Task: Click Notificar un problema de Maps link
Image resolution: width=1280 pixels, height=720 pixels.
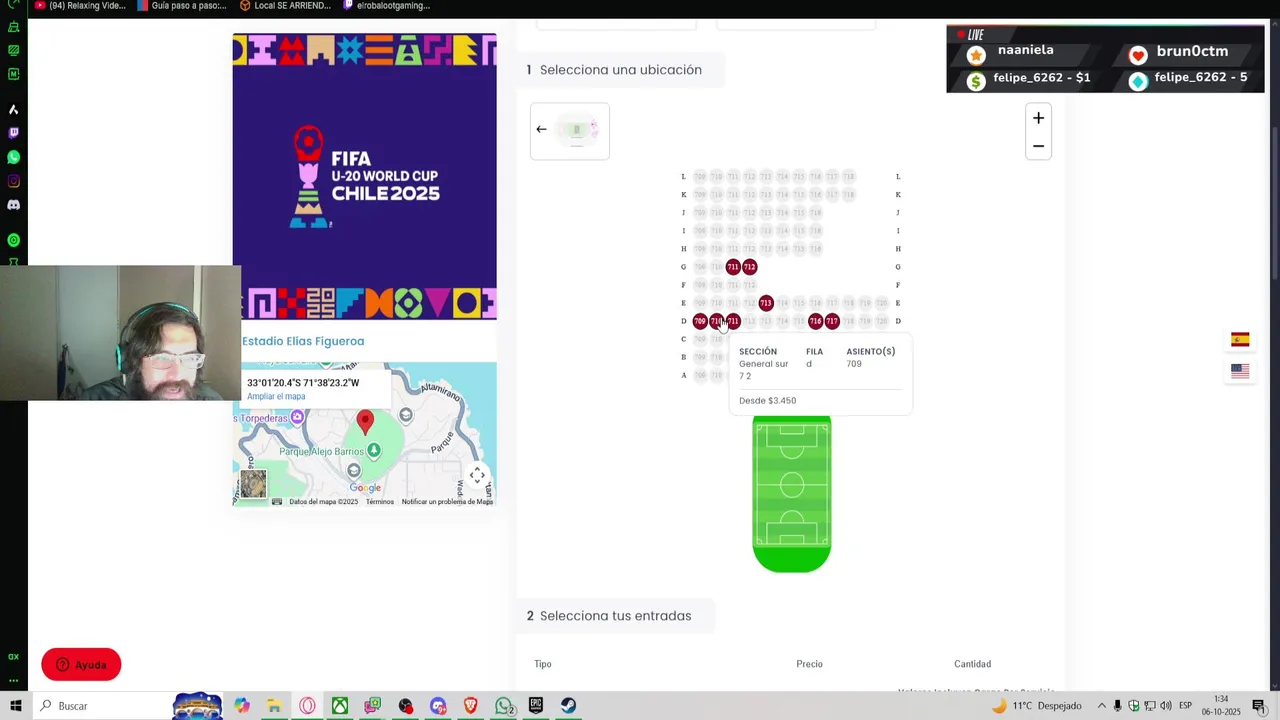Action: click(447, 502)
